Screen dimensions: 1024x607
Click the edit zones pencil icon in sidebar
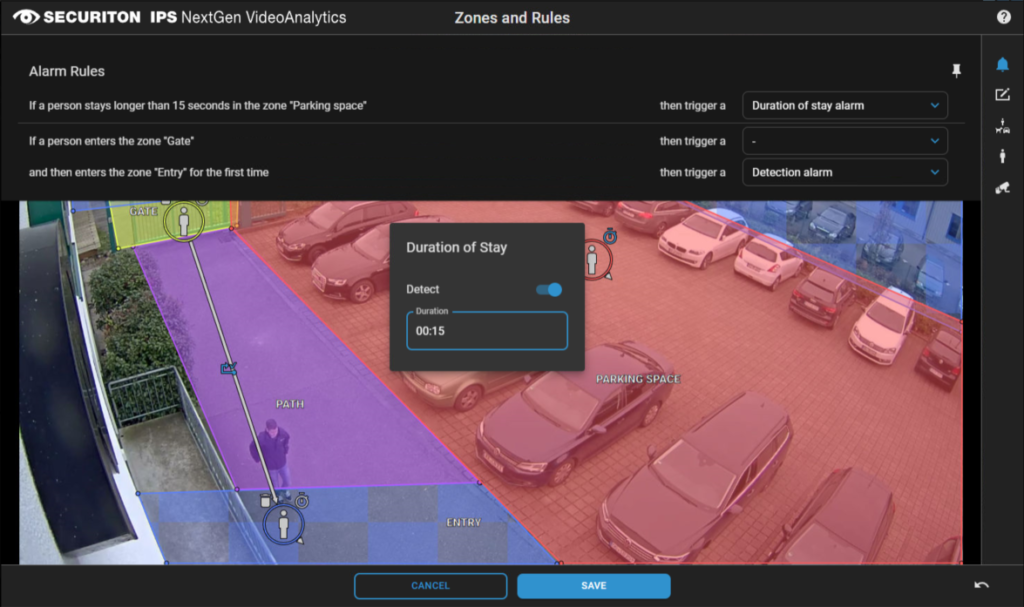point(1002,95)
